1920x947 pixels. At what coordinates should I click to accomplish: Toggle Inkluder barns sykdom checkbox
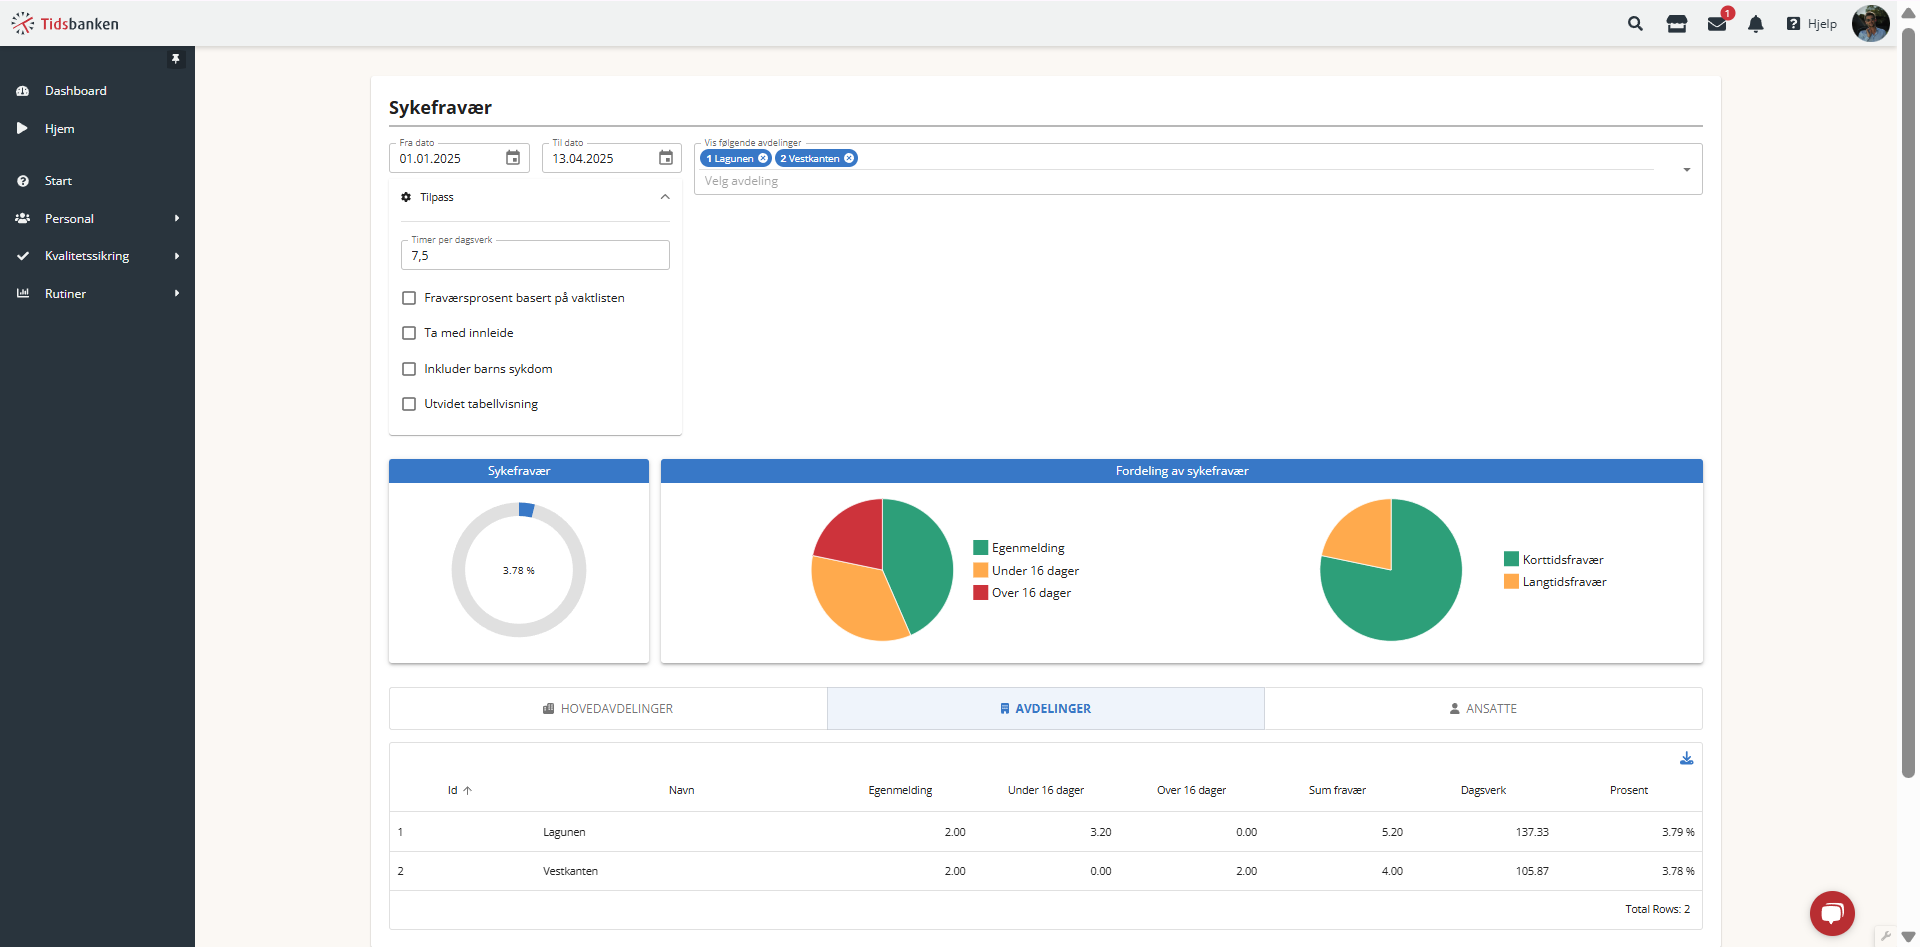(x=409, y=369)
